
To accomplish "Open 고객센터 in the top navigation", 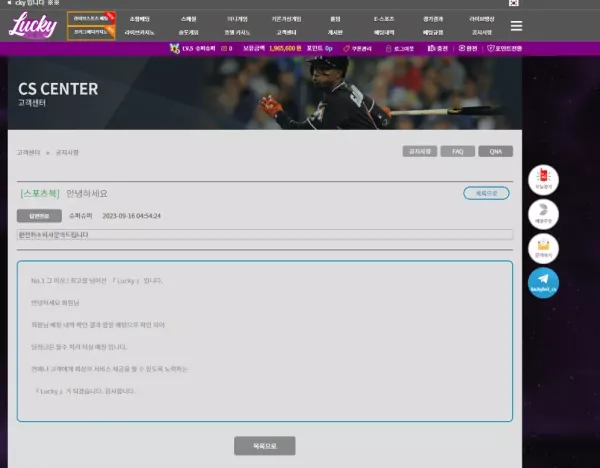I will click(286, 33).
